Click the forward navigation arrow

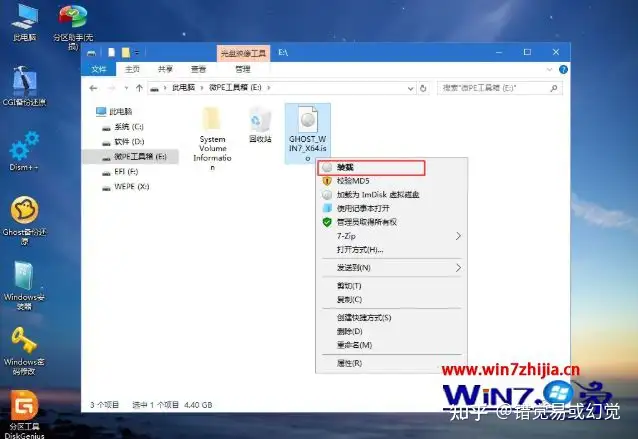tap(111, 88)
